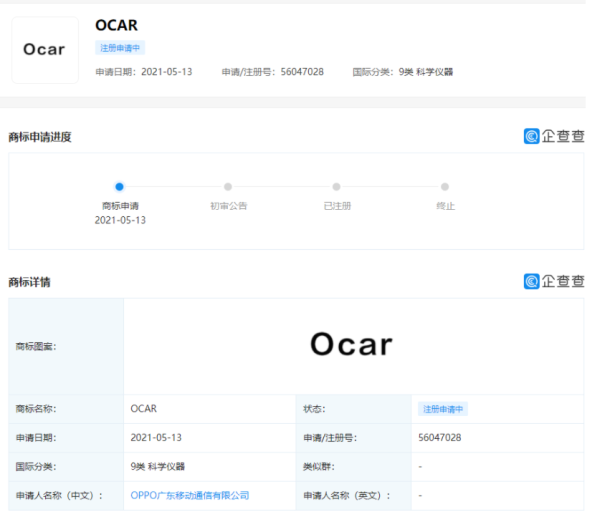Select the blue 商标申请 progress dot
The height and width of the screenshot is (517, 600).
(119, 186)
